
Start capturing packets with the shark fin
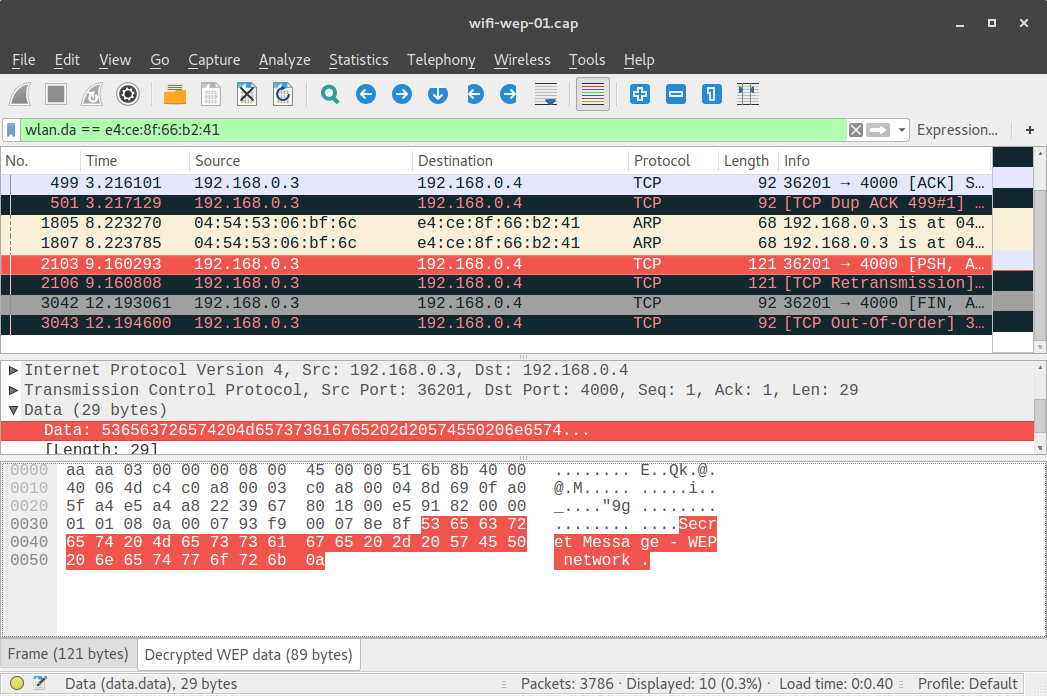pos(22,94)
